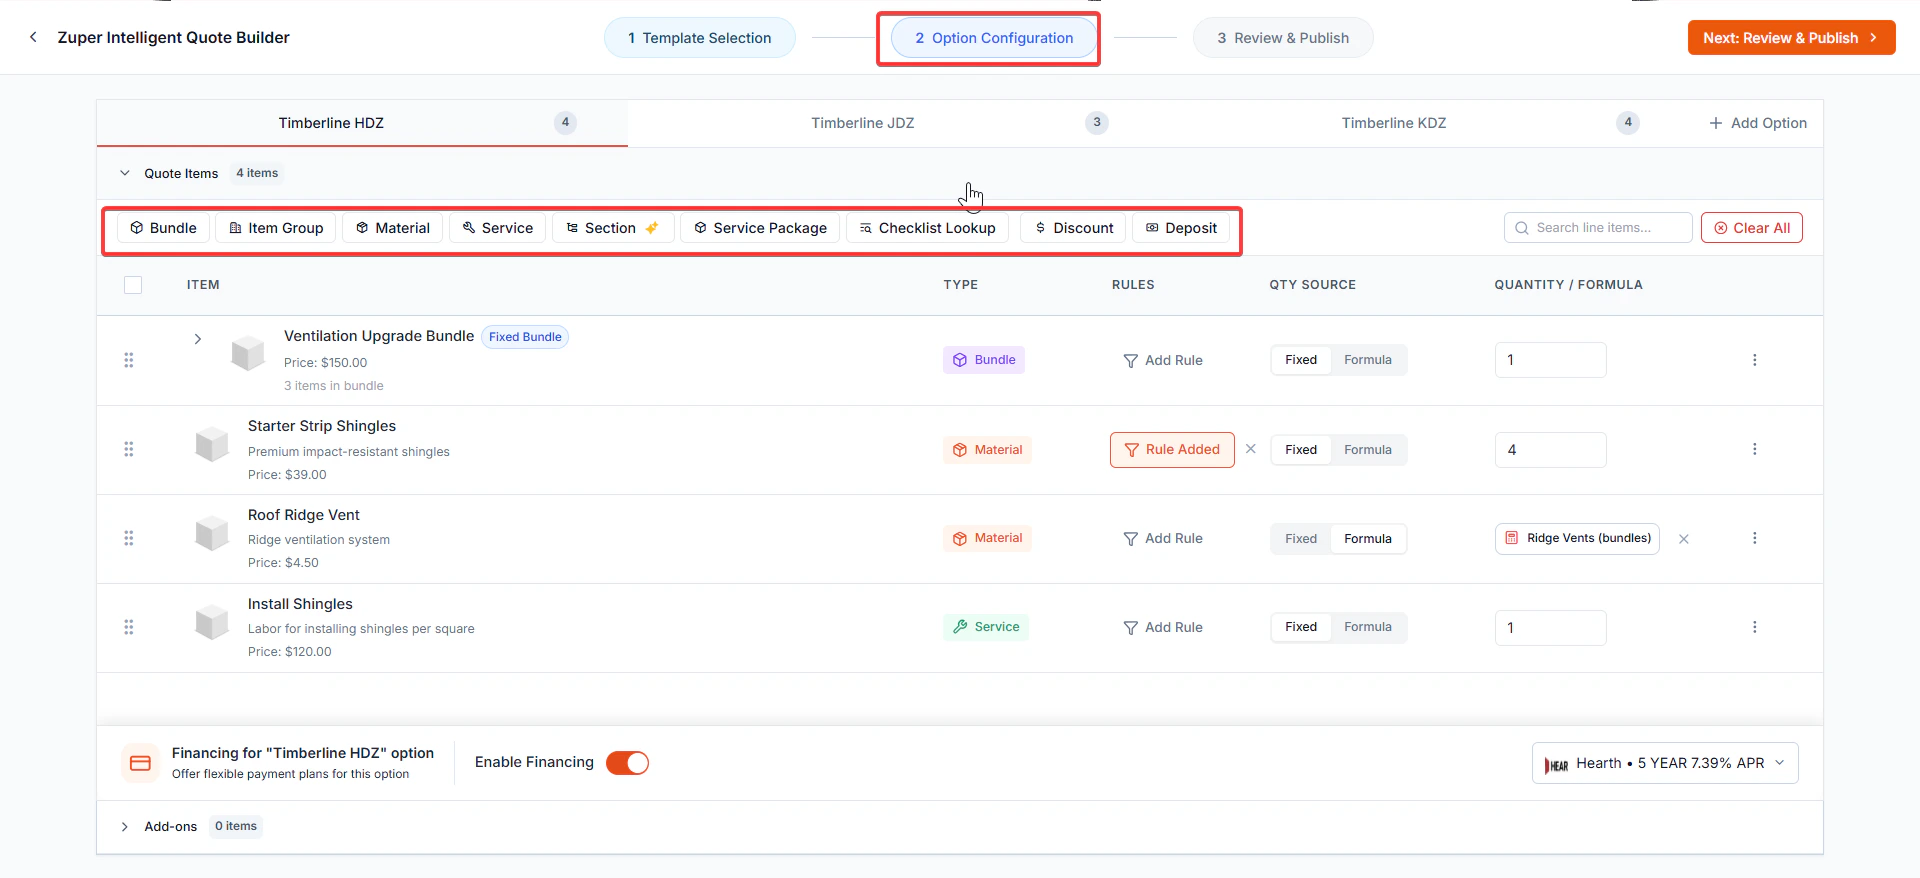Go back using the arrow beside Zuper title
This screenshot has height=878, width=1920.
coord(33,37)
